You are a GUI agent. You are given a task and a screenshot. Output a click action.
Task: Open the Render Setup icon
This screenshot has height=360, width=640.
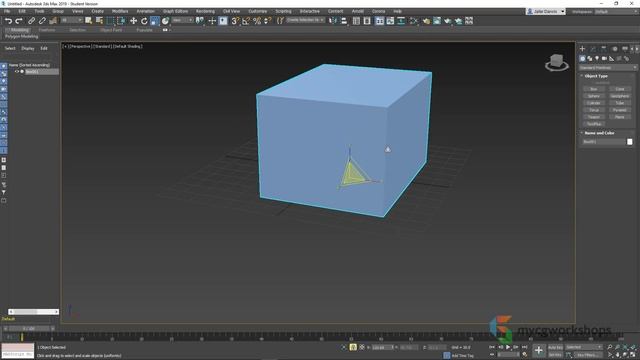[x=437, y=21]
